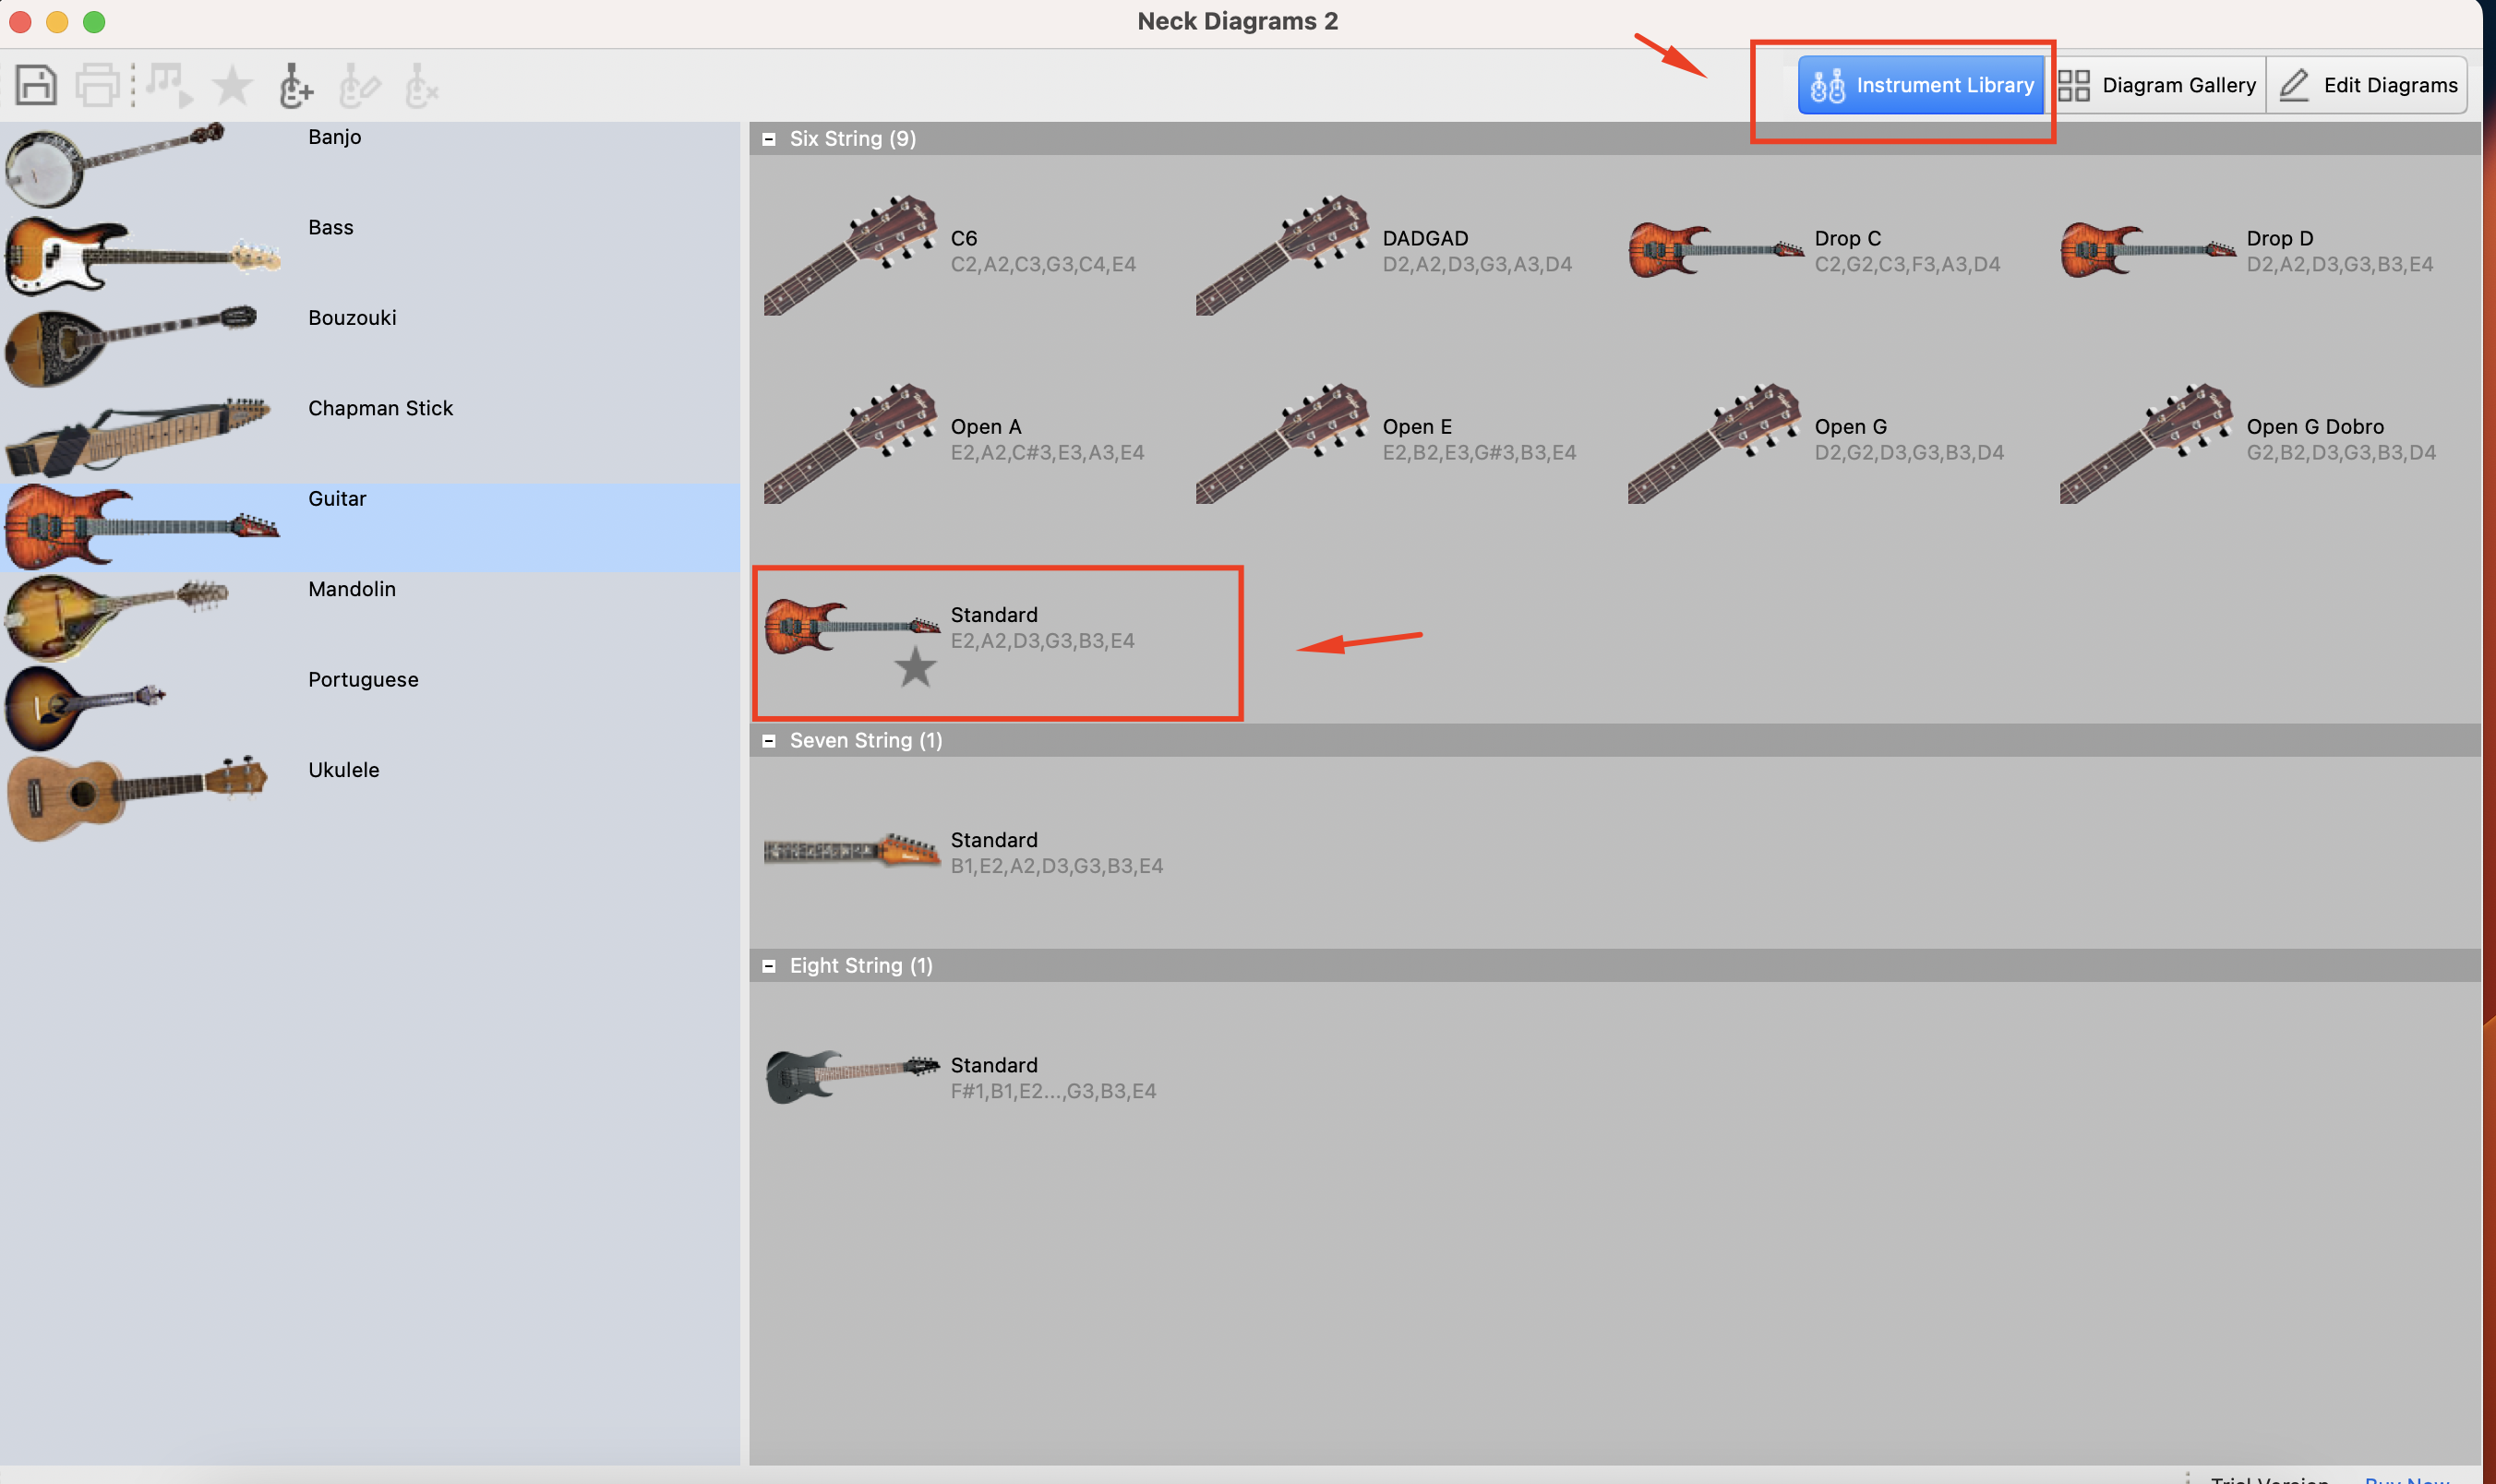Open the Instrument Library tab

tap(1921, 85)
